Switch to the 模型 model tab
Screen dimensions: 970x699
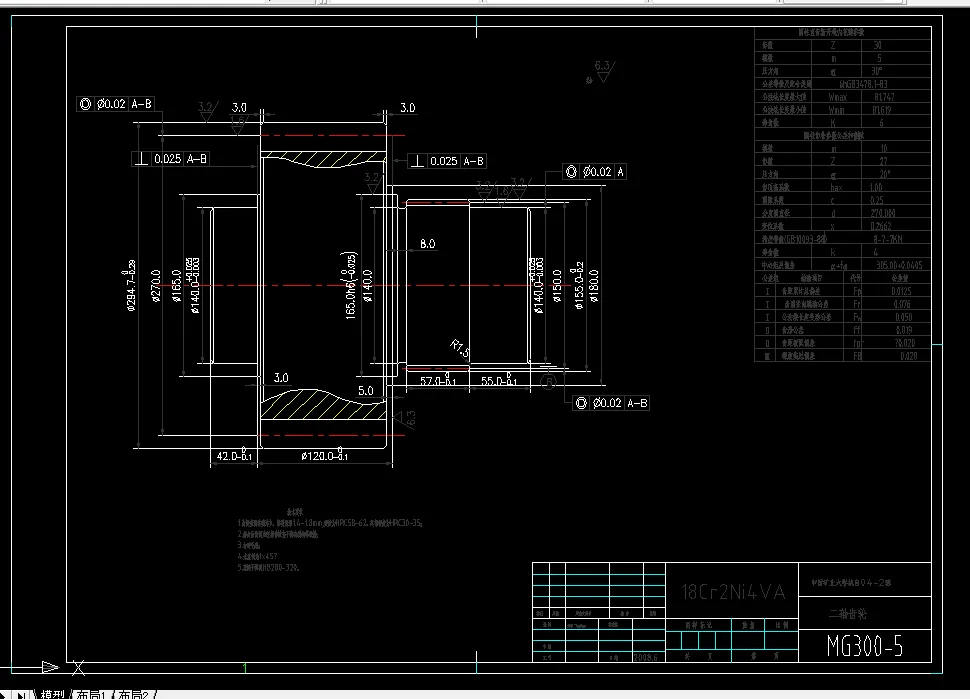(x=52, y=694)
